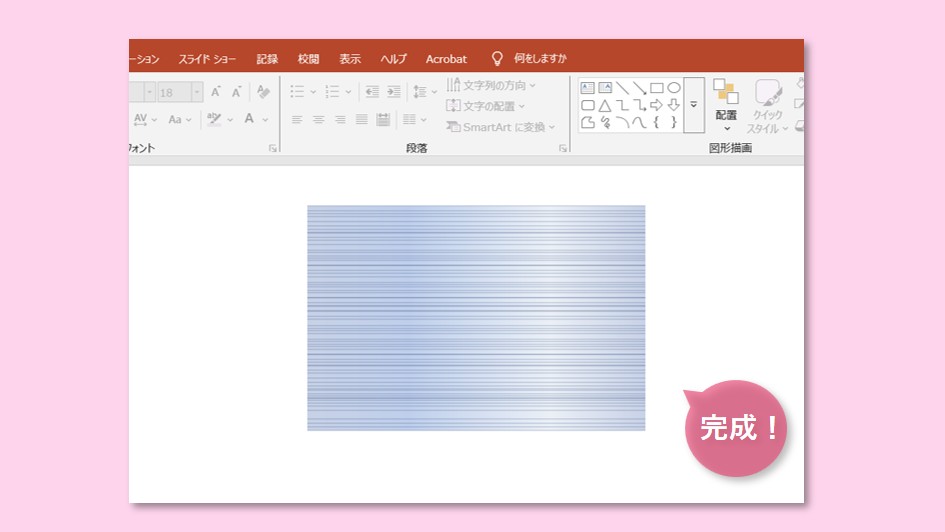Screen dimensions: 945x532
Task: Distribute text evenly
Action: tap(383, 119)
